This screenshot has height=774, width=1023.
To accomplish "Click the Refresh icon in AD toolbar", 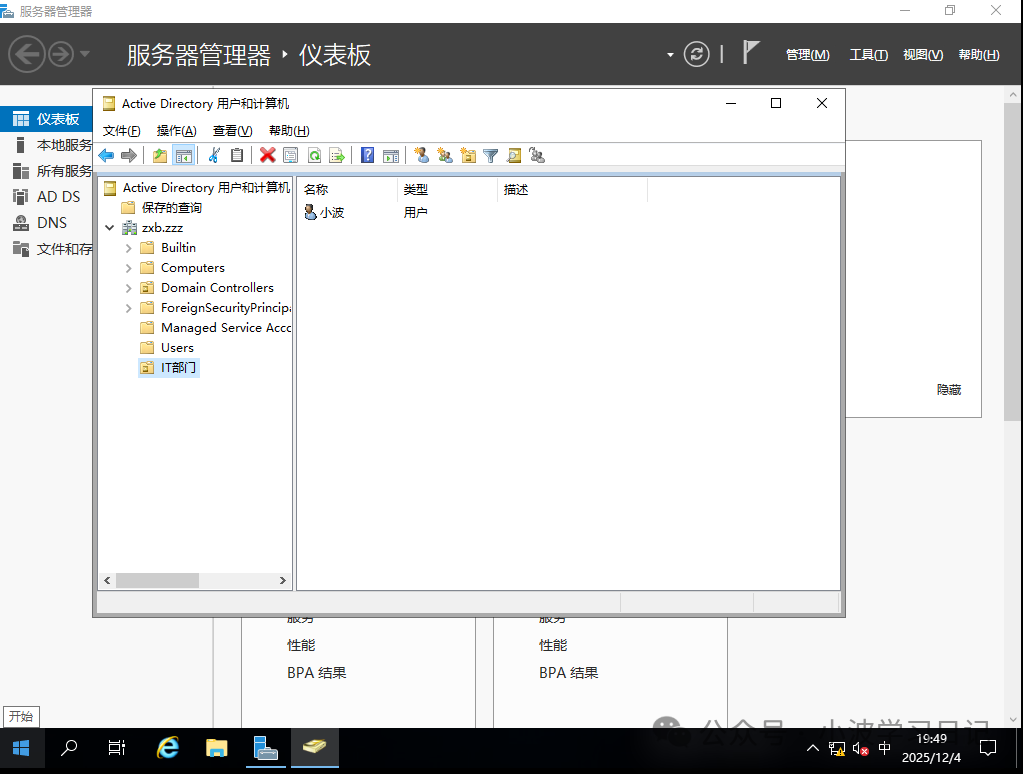I will coord(314,155).
